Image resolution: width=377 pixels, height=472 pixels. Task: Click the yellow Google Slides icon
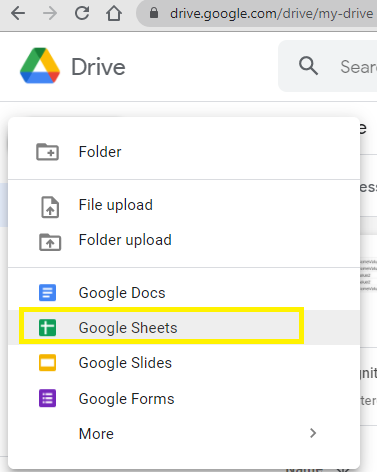coord(47,363)
